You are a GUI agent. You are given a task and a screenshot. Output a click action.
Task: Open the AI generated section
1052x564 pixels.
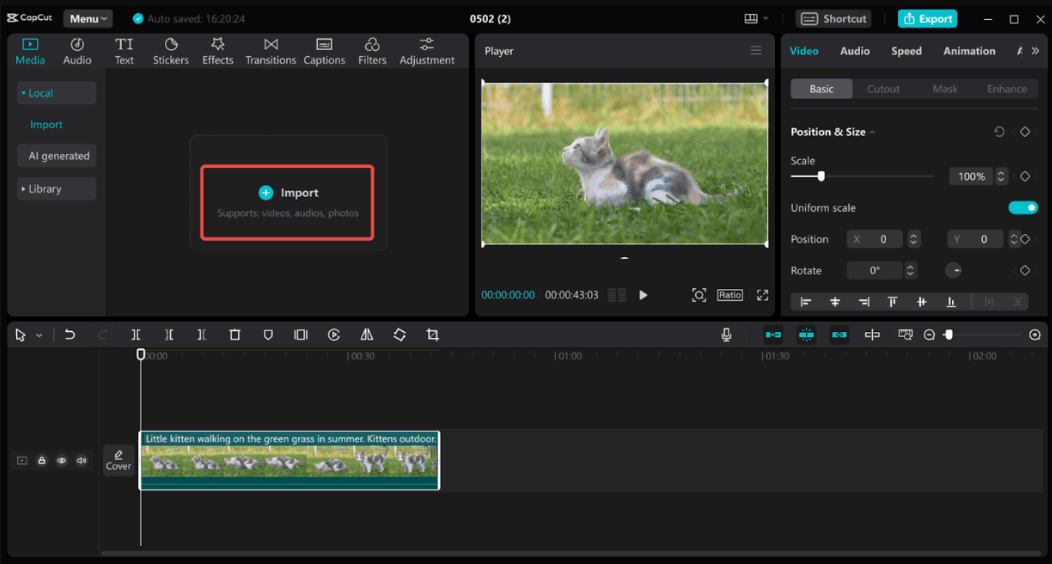[x=57, y=156]
